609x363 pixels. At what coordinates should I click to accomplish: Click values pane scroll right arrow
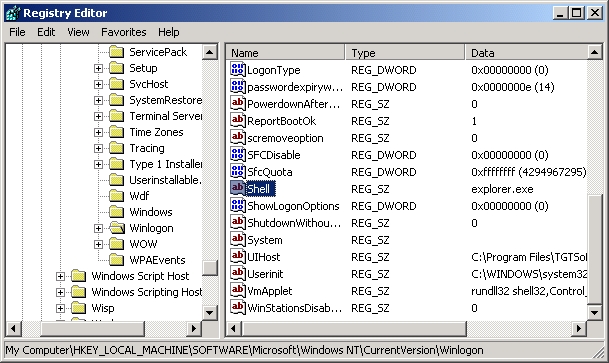pos(579,328)
